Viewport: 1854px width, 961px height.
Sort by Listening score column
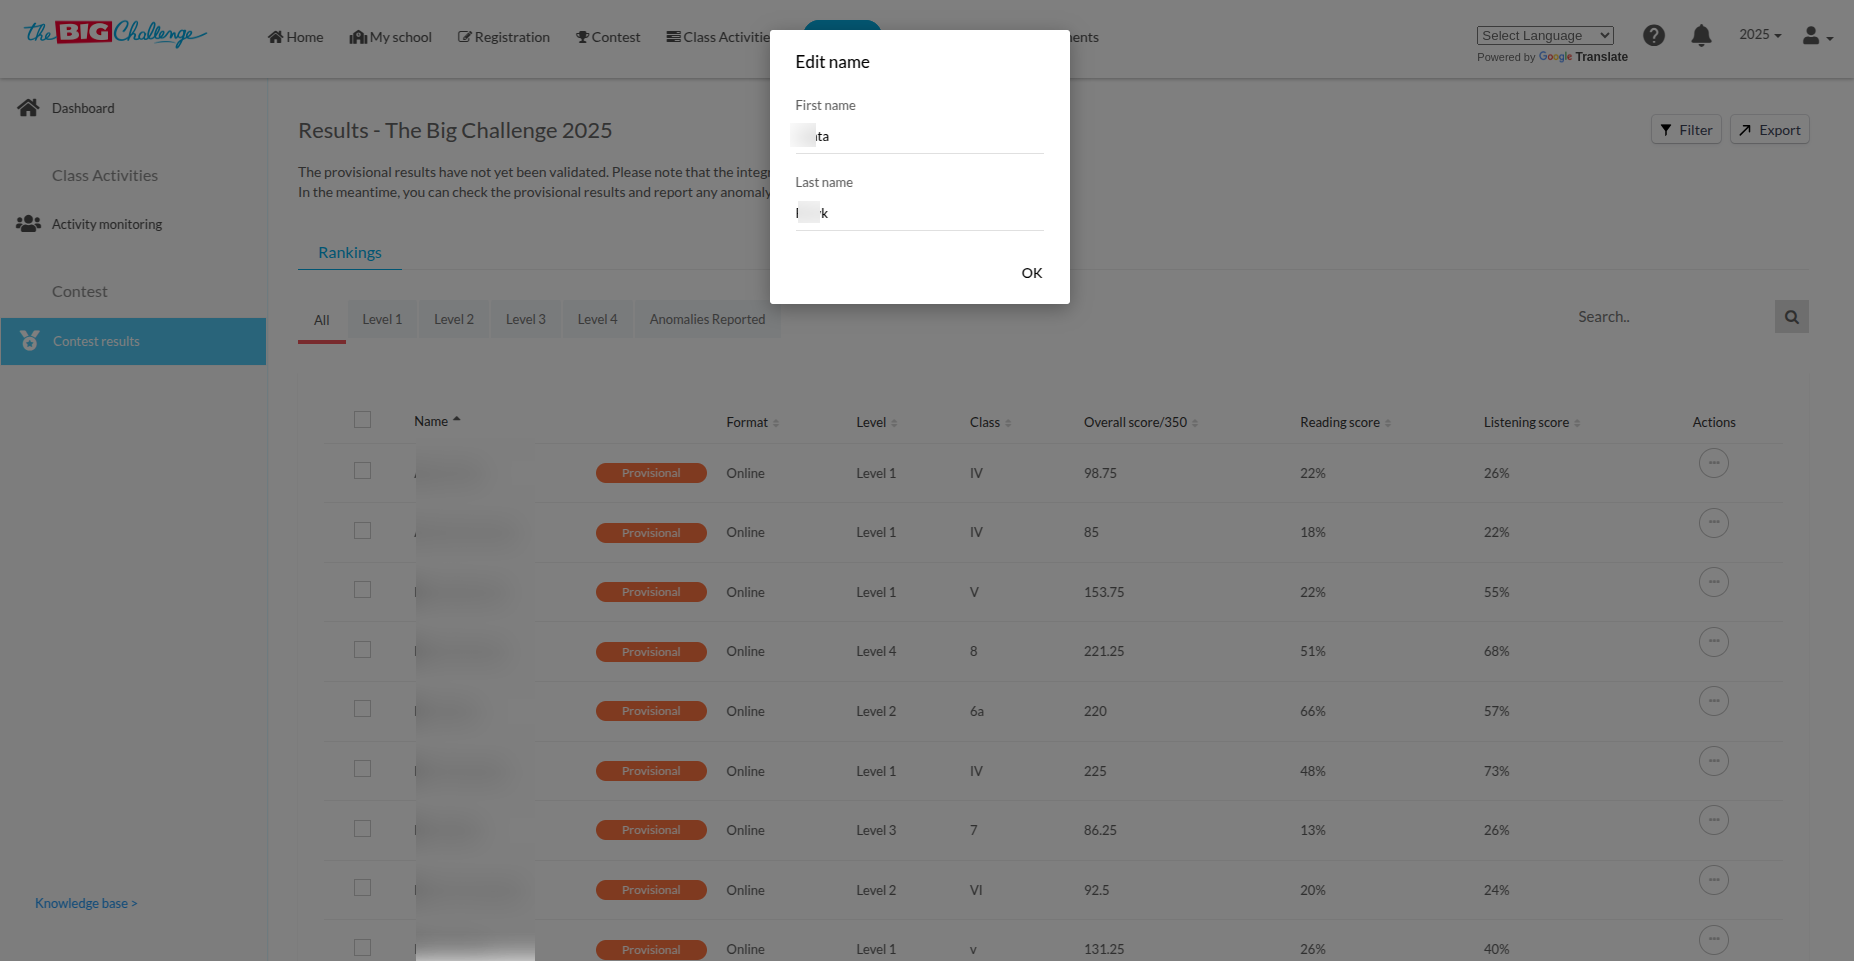pos(1532,422)
